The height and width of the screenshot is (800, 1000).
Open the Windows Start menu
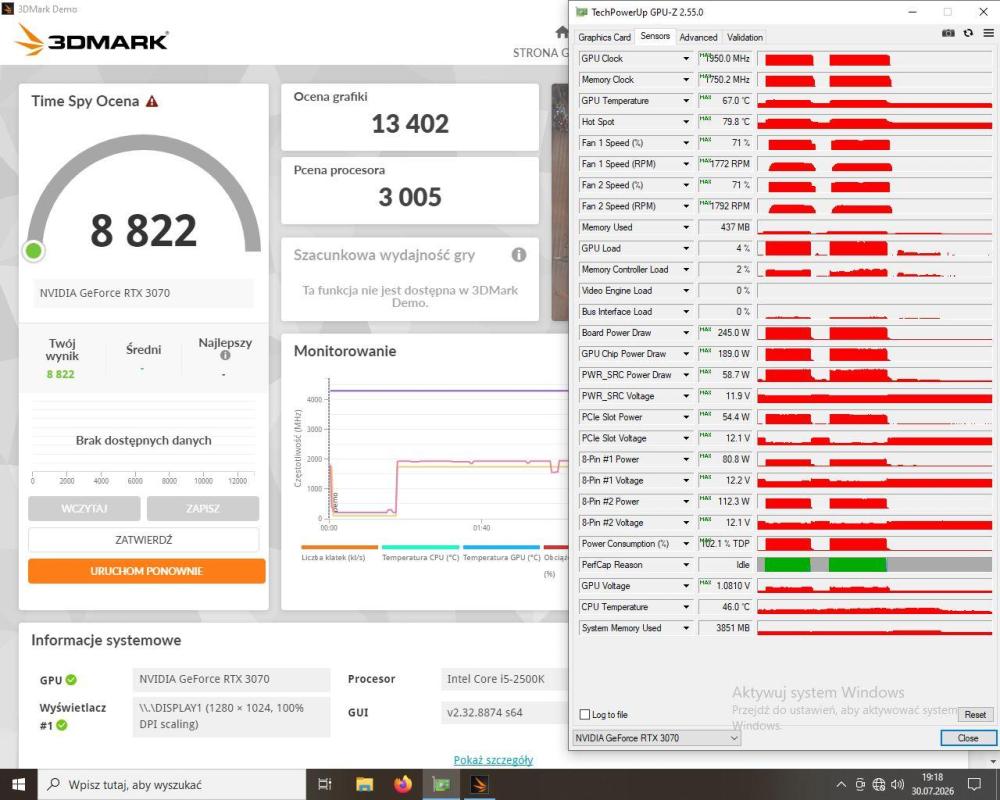pyautogui.click(x=18, y=785)
